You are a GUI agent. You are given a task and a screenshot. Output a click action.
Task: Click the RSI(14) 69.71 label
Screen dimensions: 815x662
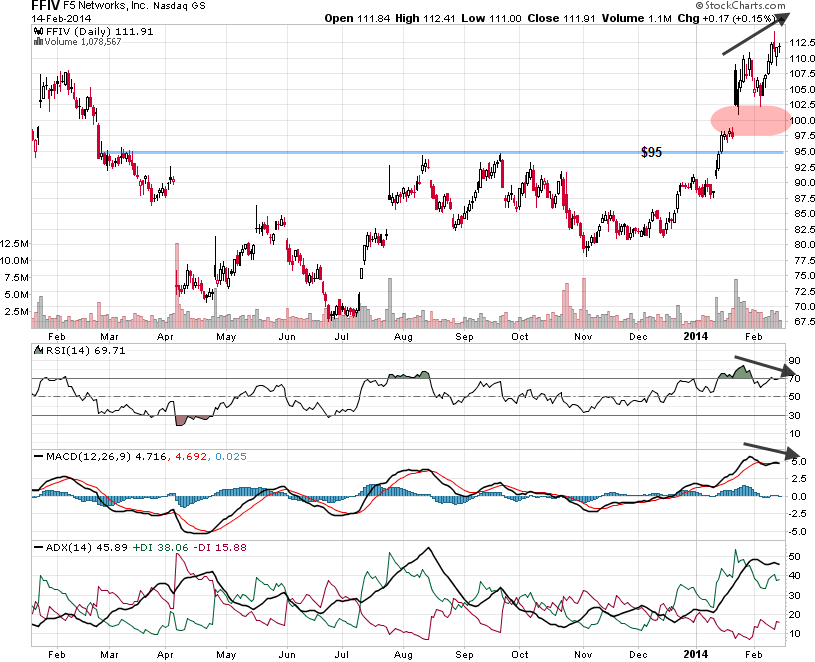86,351
